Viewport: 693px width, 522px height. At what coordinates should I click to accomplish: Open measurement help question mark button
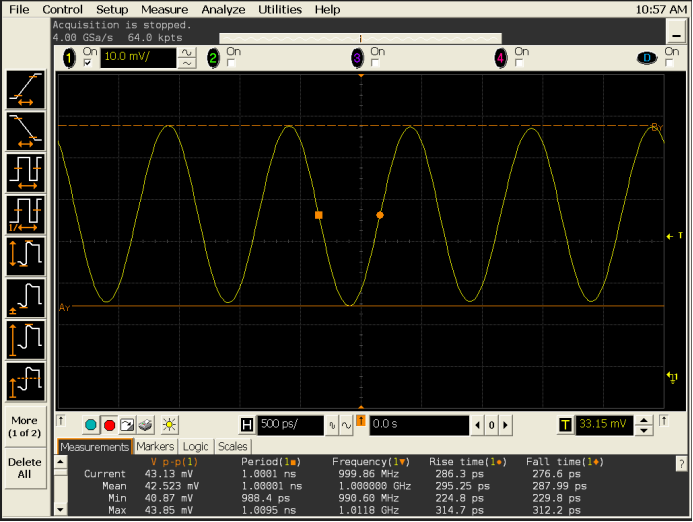click(681, 464)
